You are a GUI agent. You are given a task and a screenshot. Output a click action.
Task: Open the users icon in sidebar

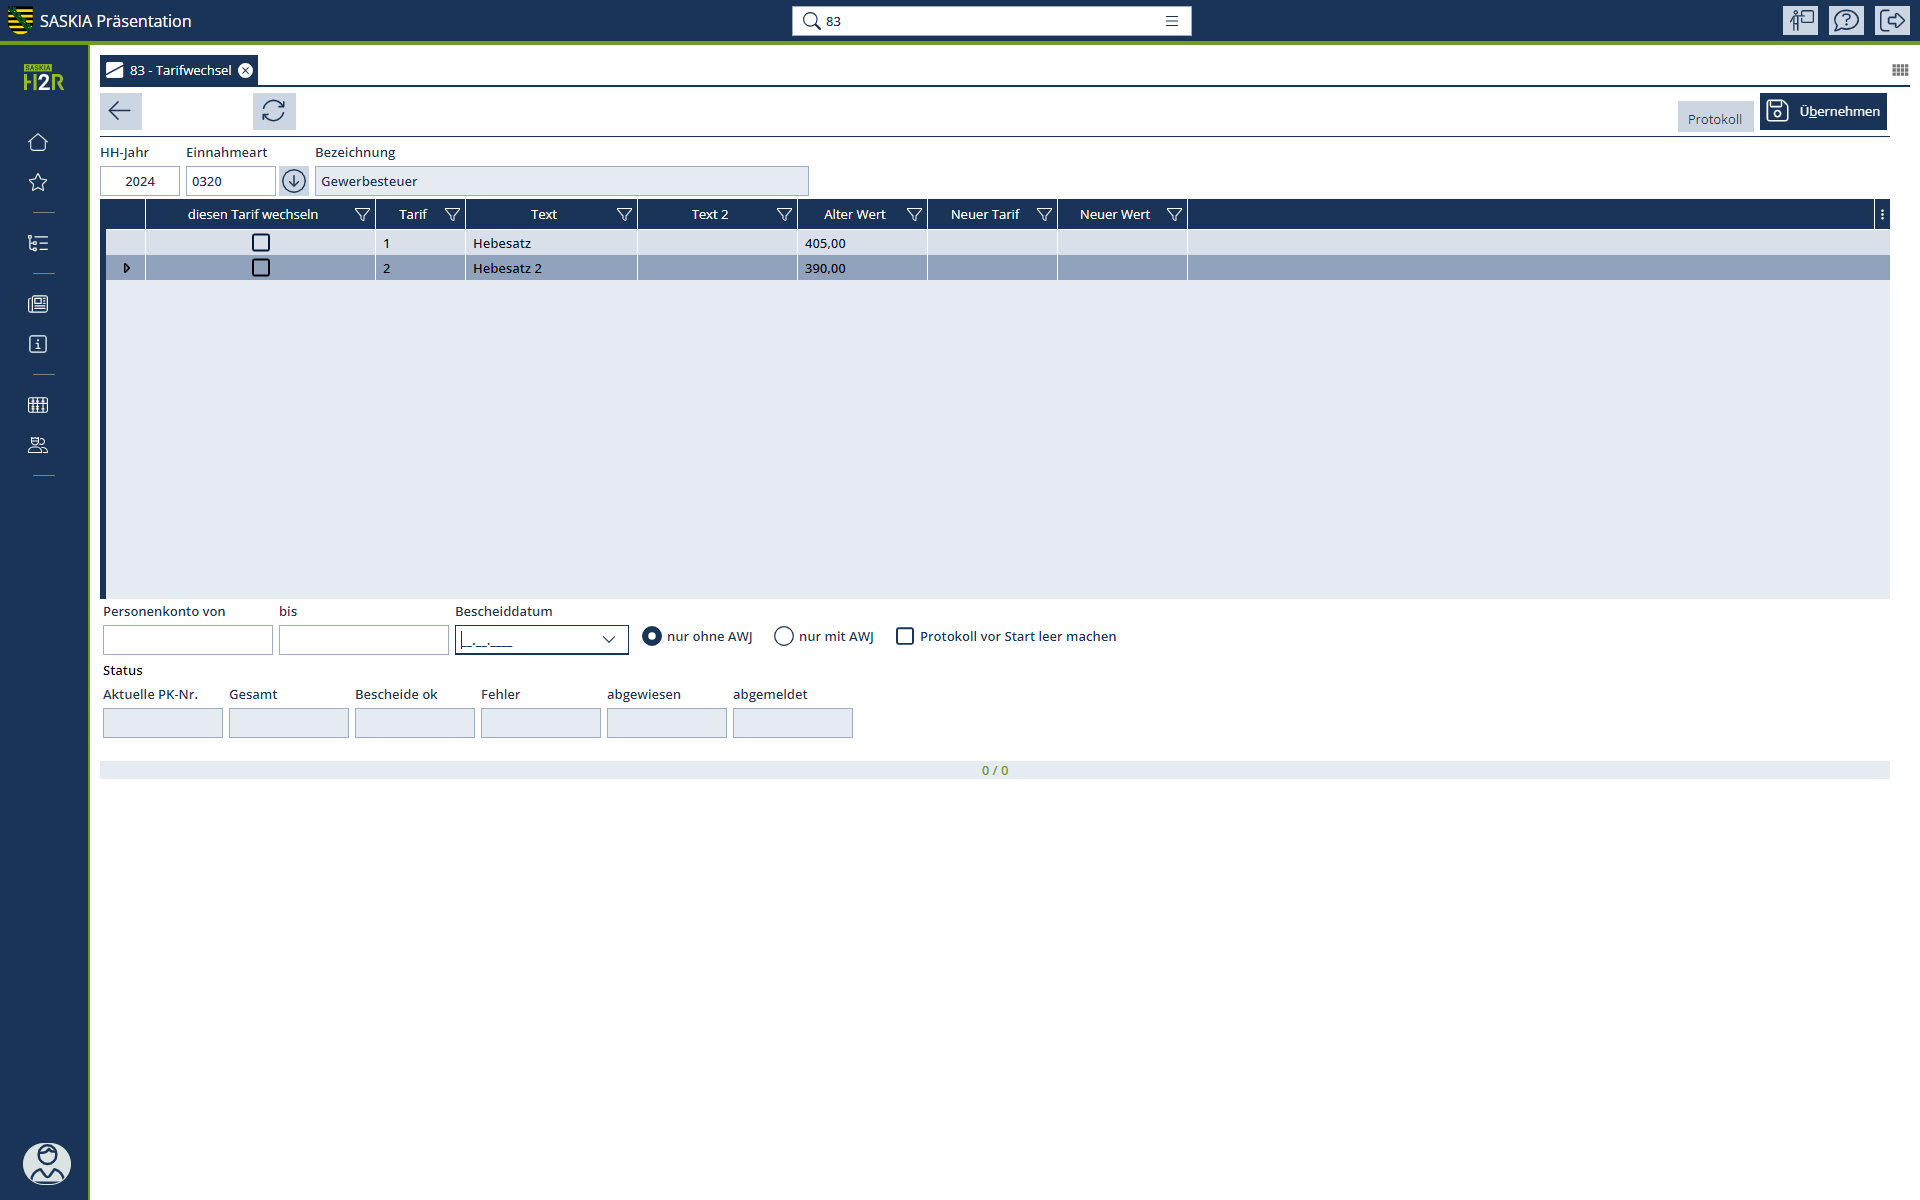[38, 445]
